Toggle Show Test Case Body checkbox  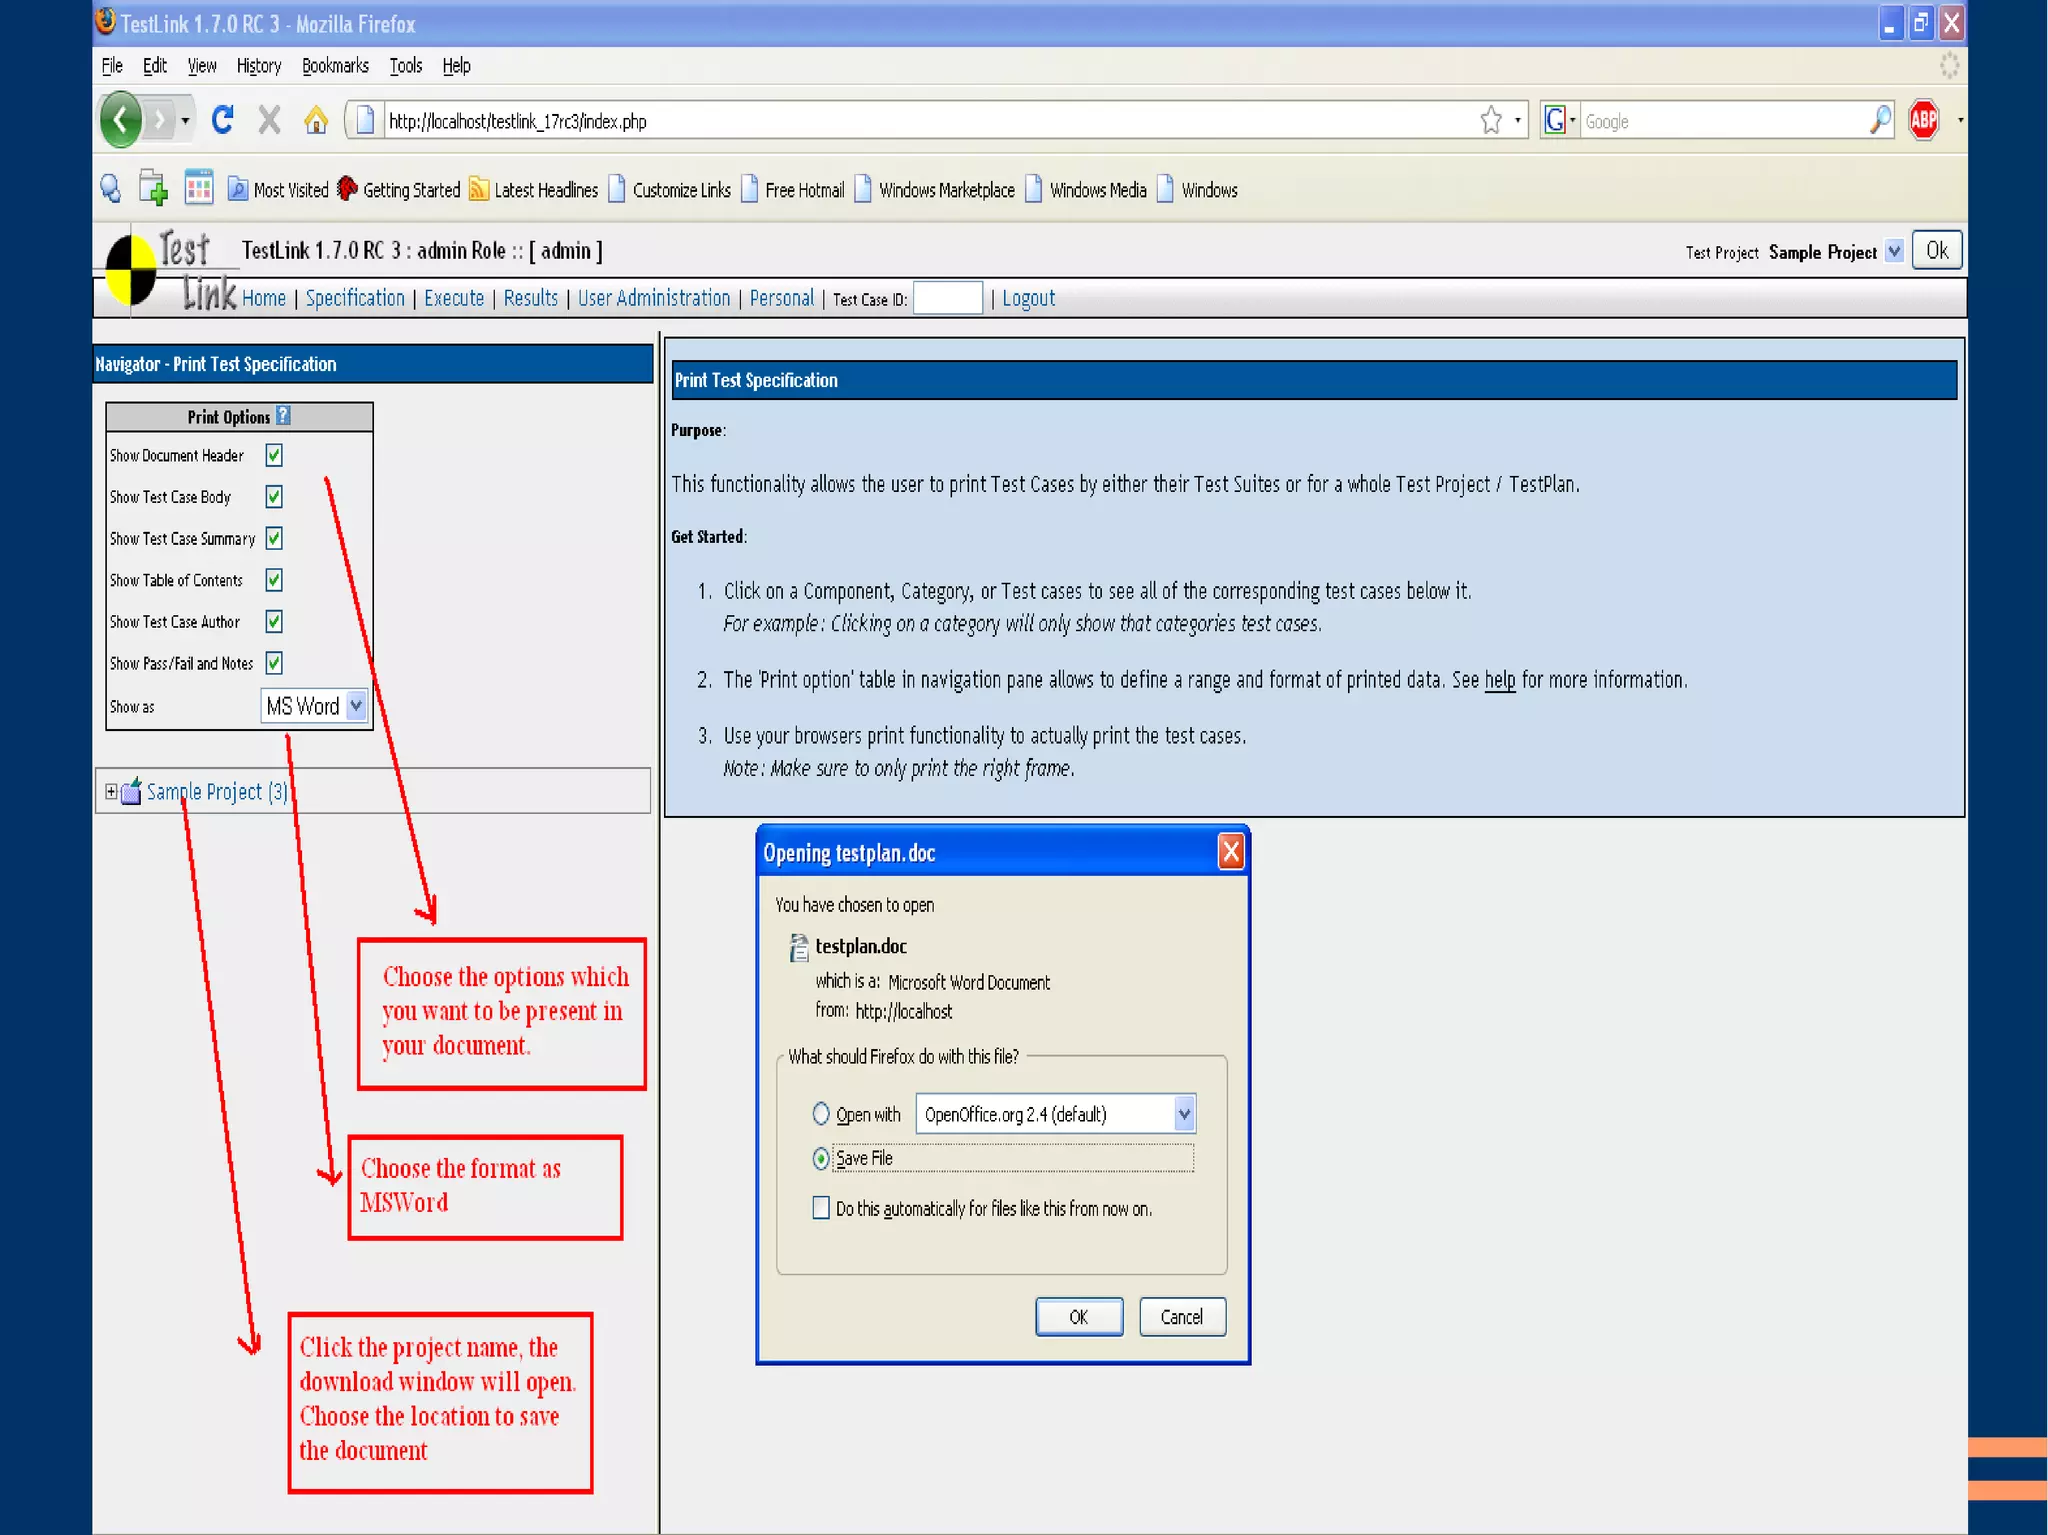pyautogui.click(x=274, y=497)
